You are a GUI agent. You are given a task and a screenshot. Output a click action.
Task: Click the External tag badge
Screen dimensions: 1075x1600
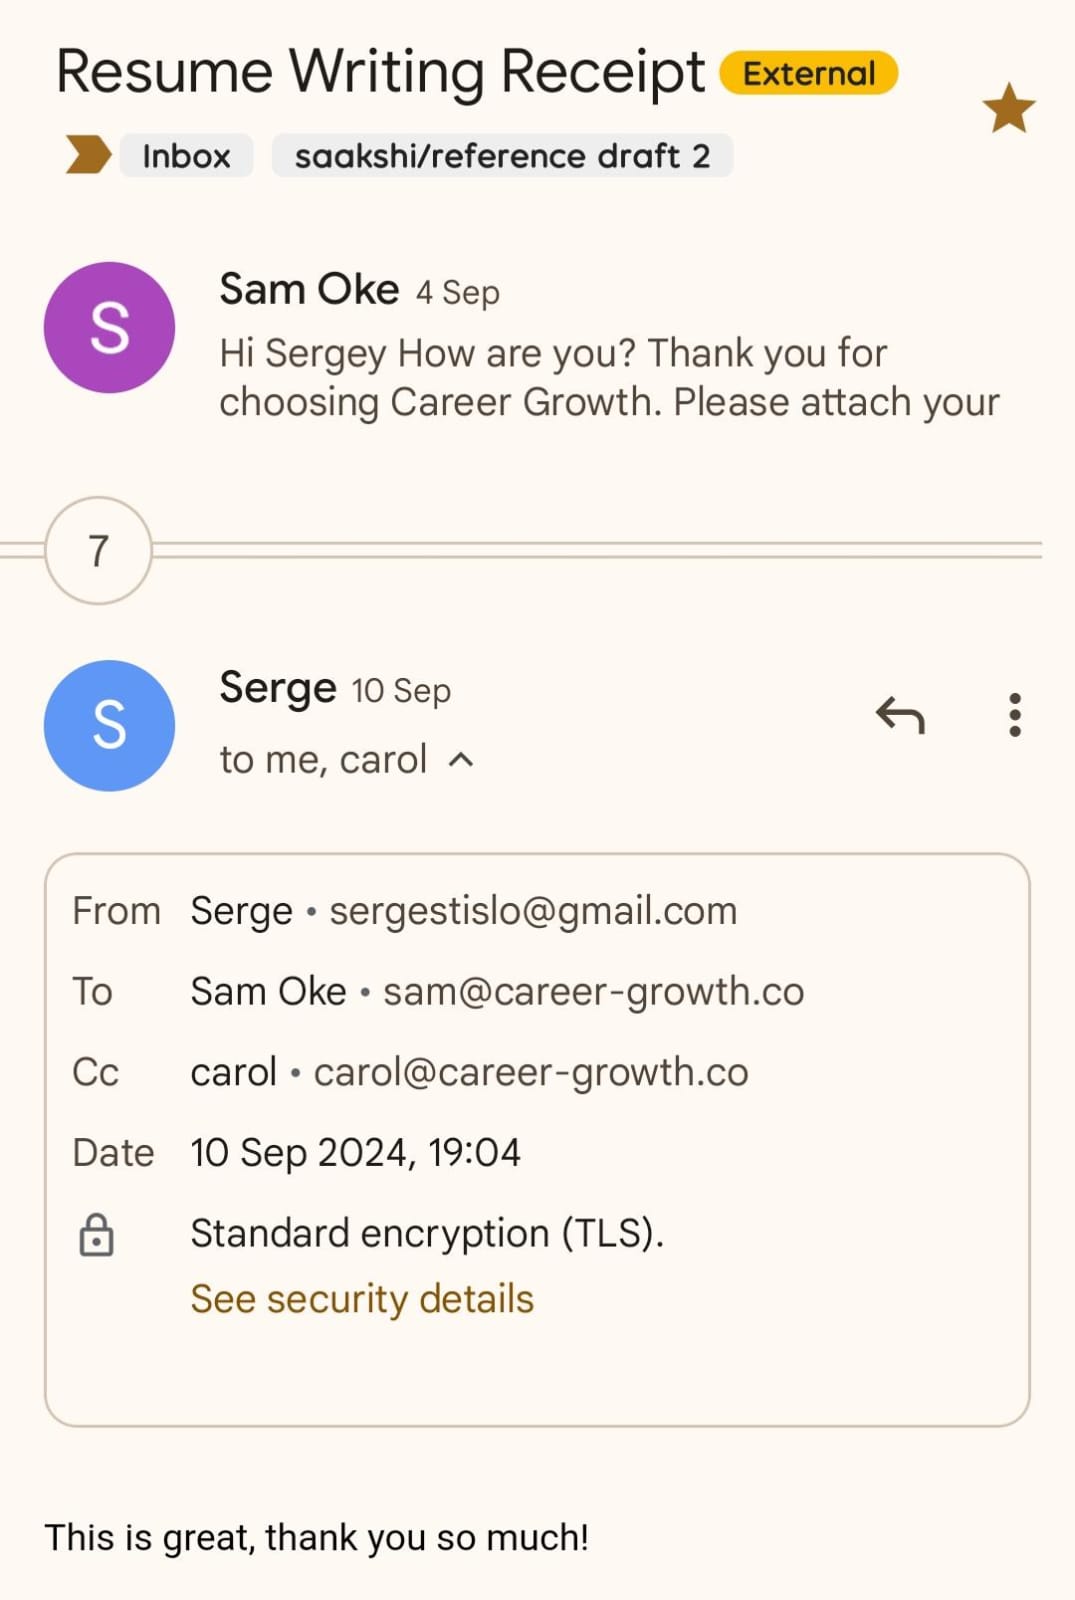[808, 73]
